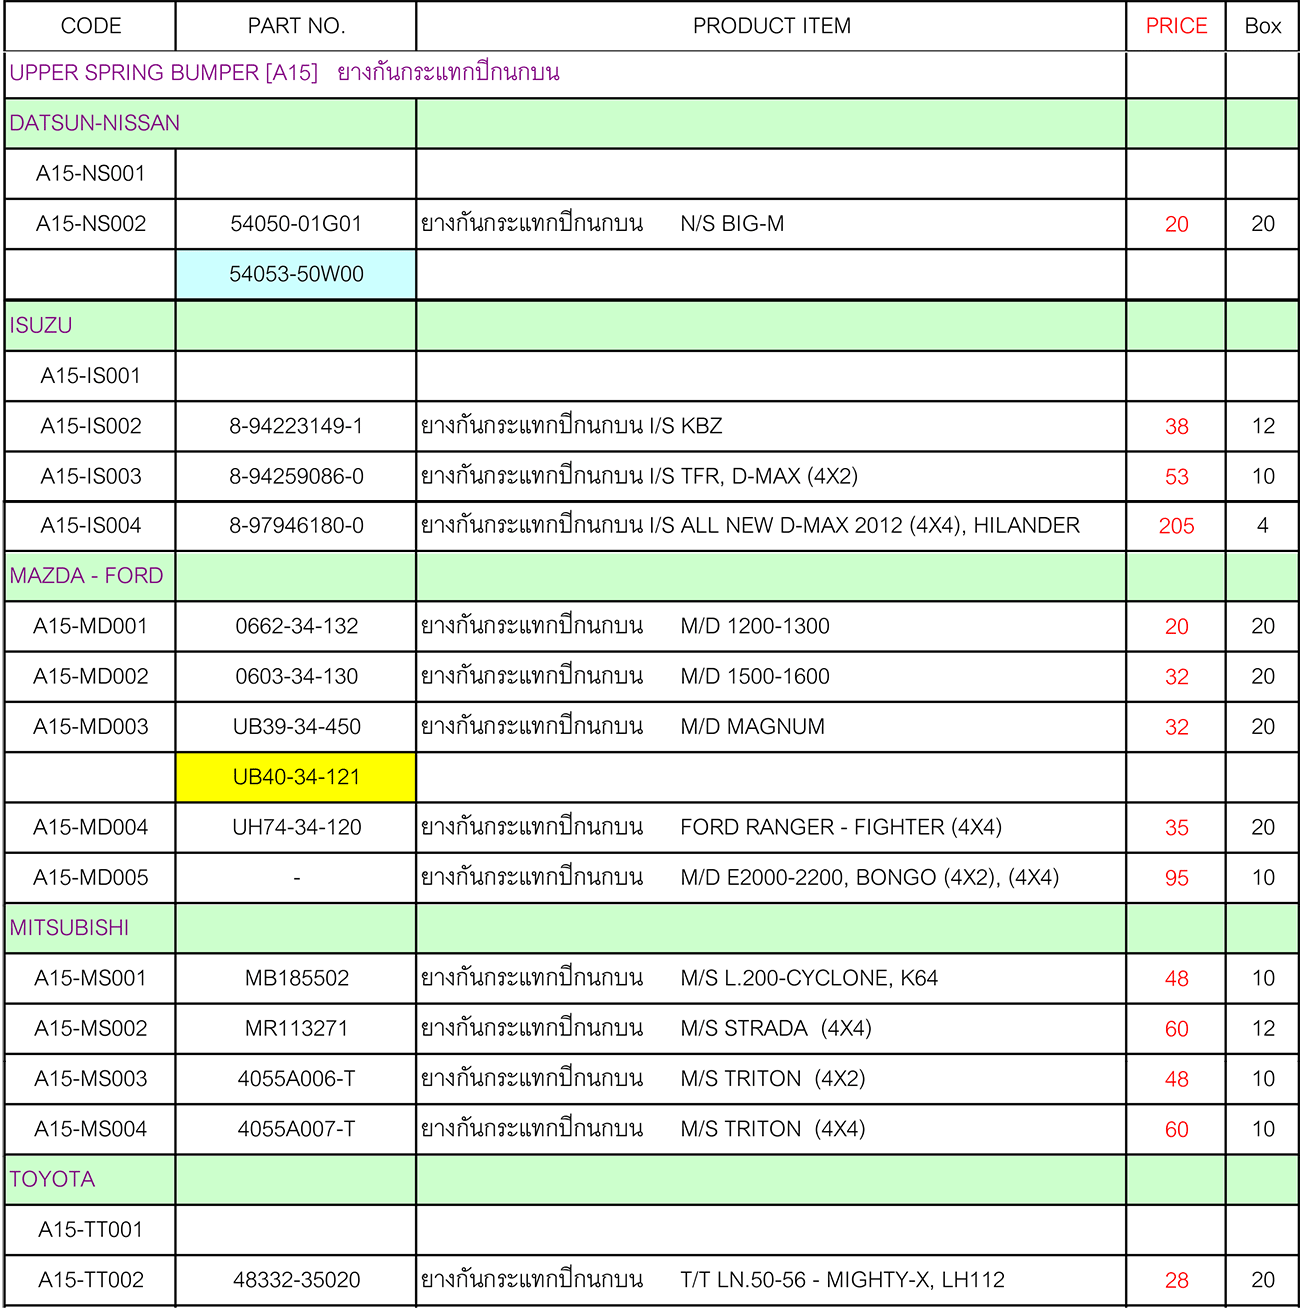Click code cell A15-MD002
This screenshot has height=1310, width=1300.
[x=91, y=677]
